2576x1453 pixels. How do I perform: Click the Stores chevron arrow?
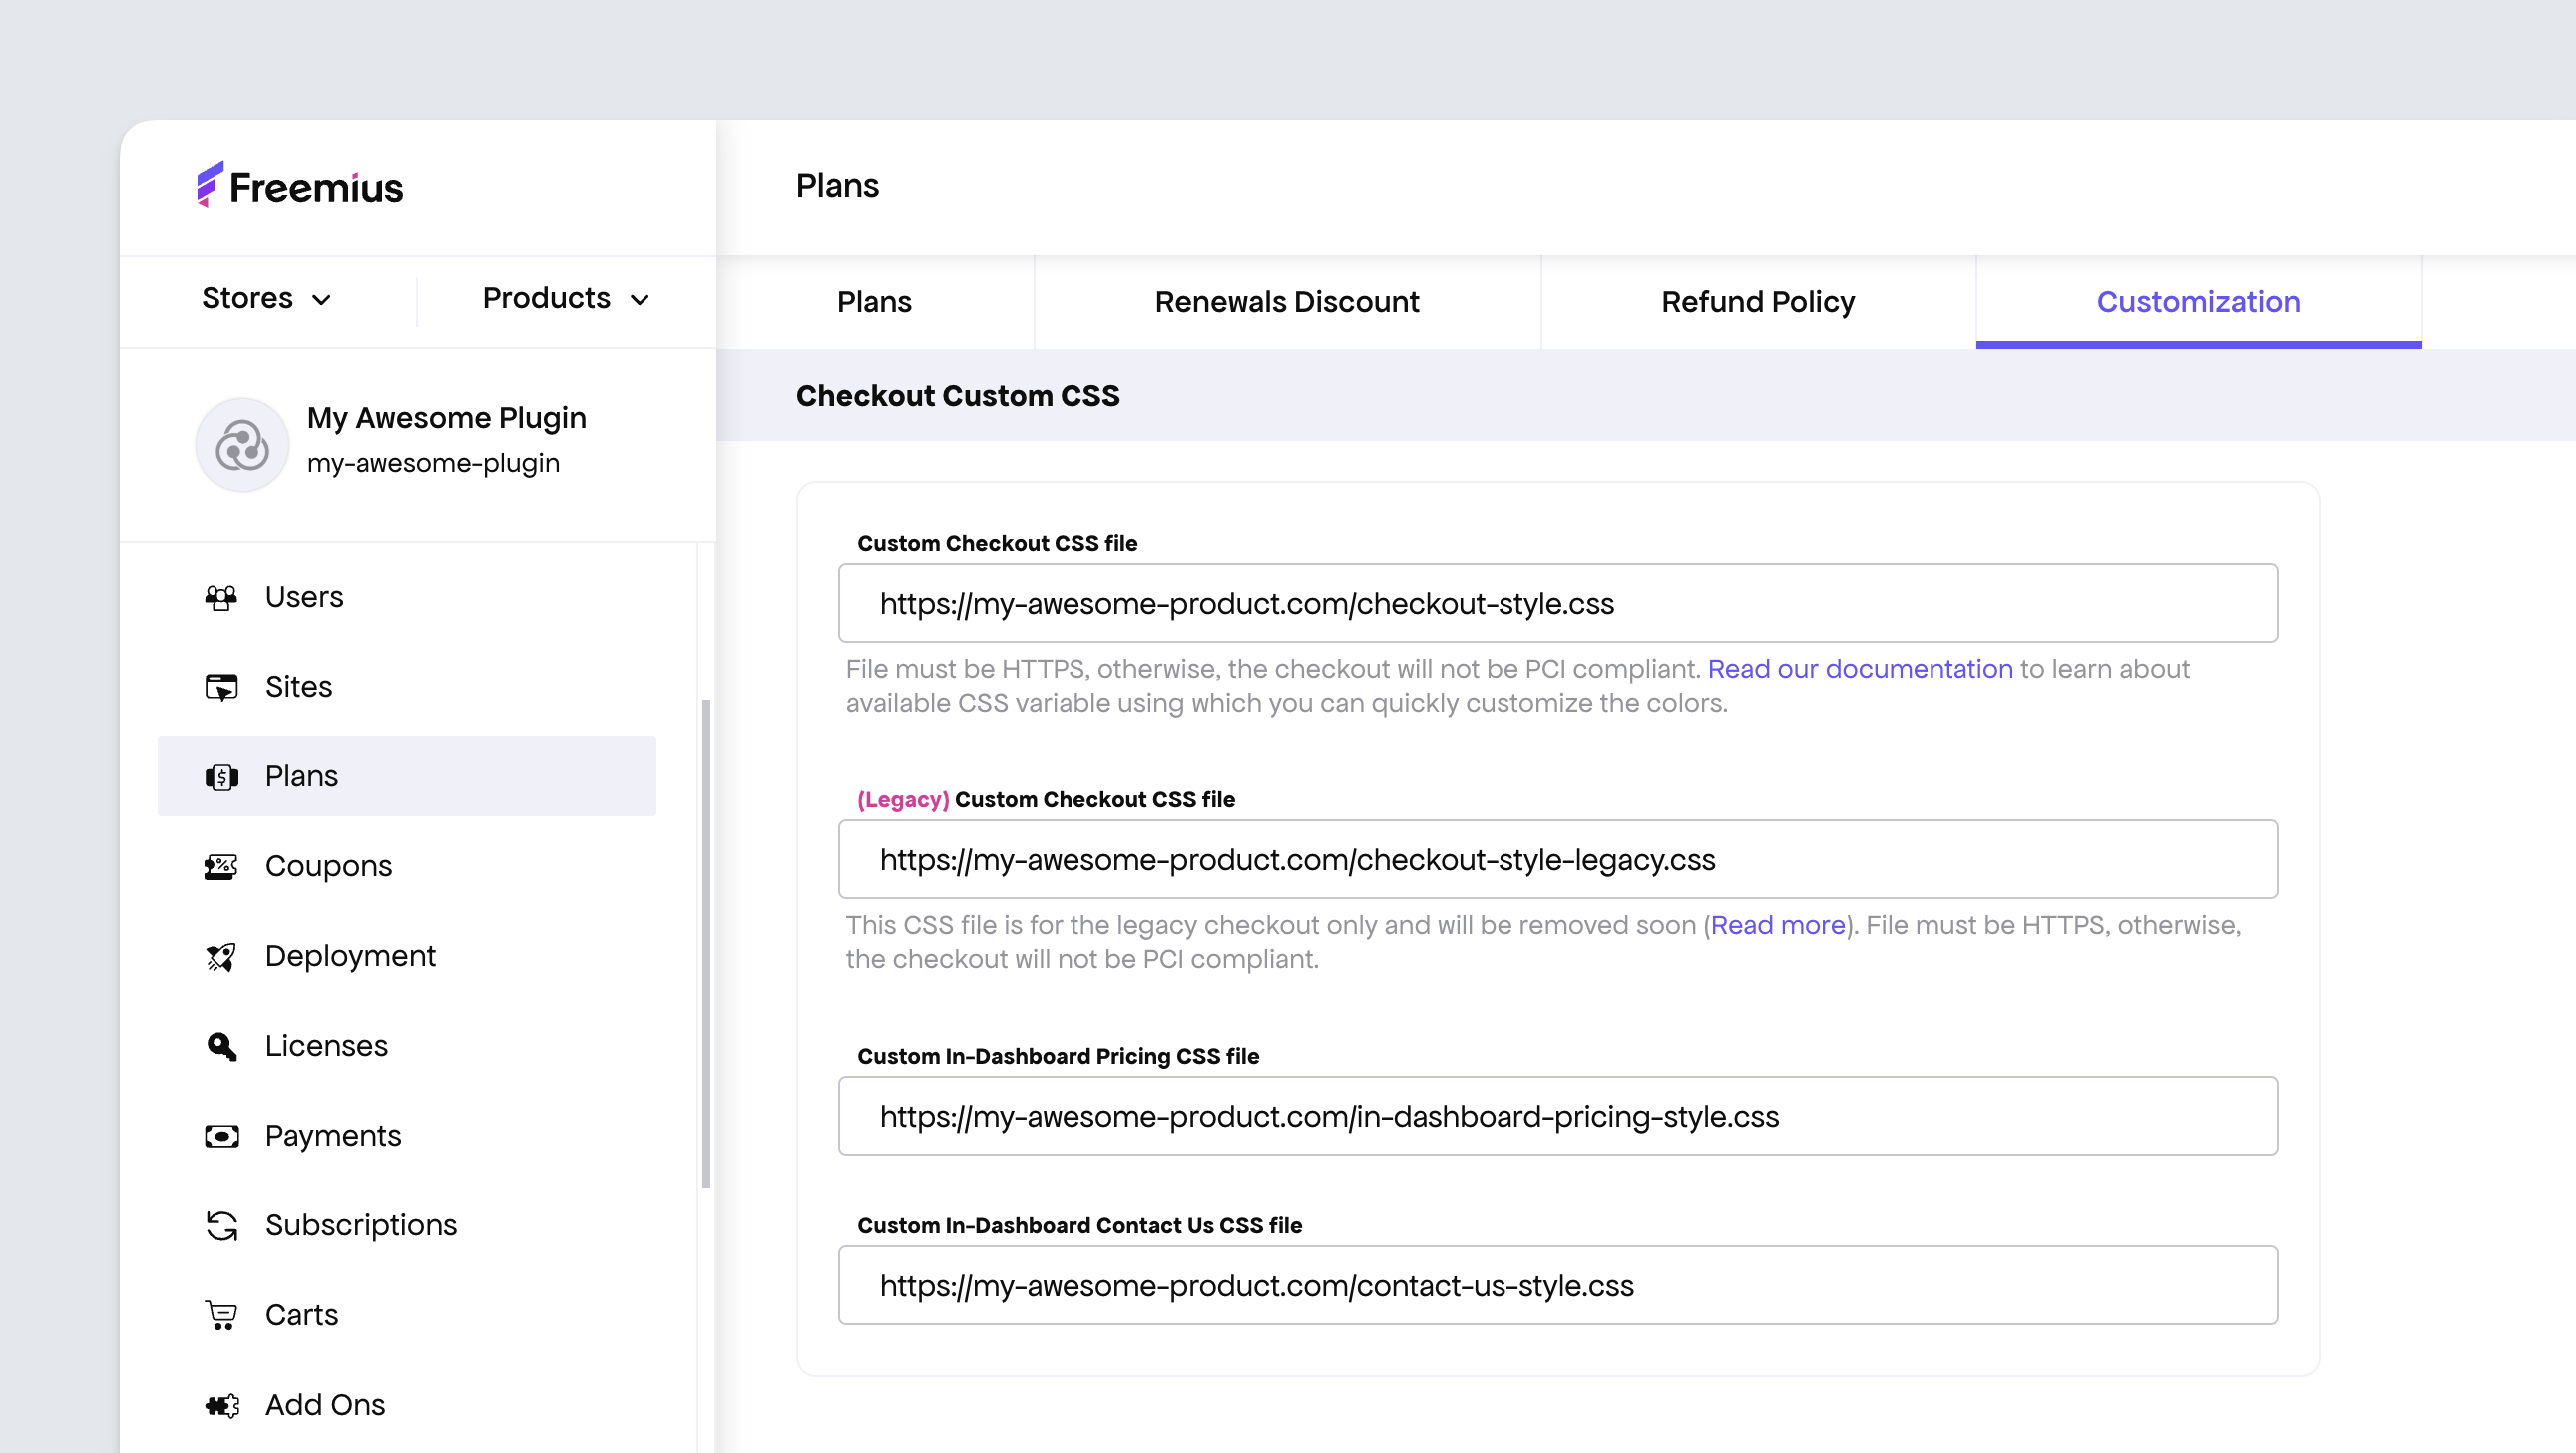(321, 300)
